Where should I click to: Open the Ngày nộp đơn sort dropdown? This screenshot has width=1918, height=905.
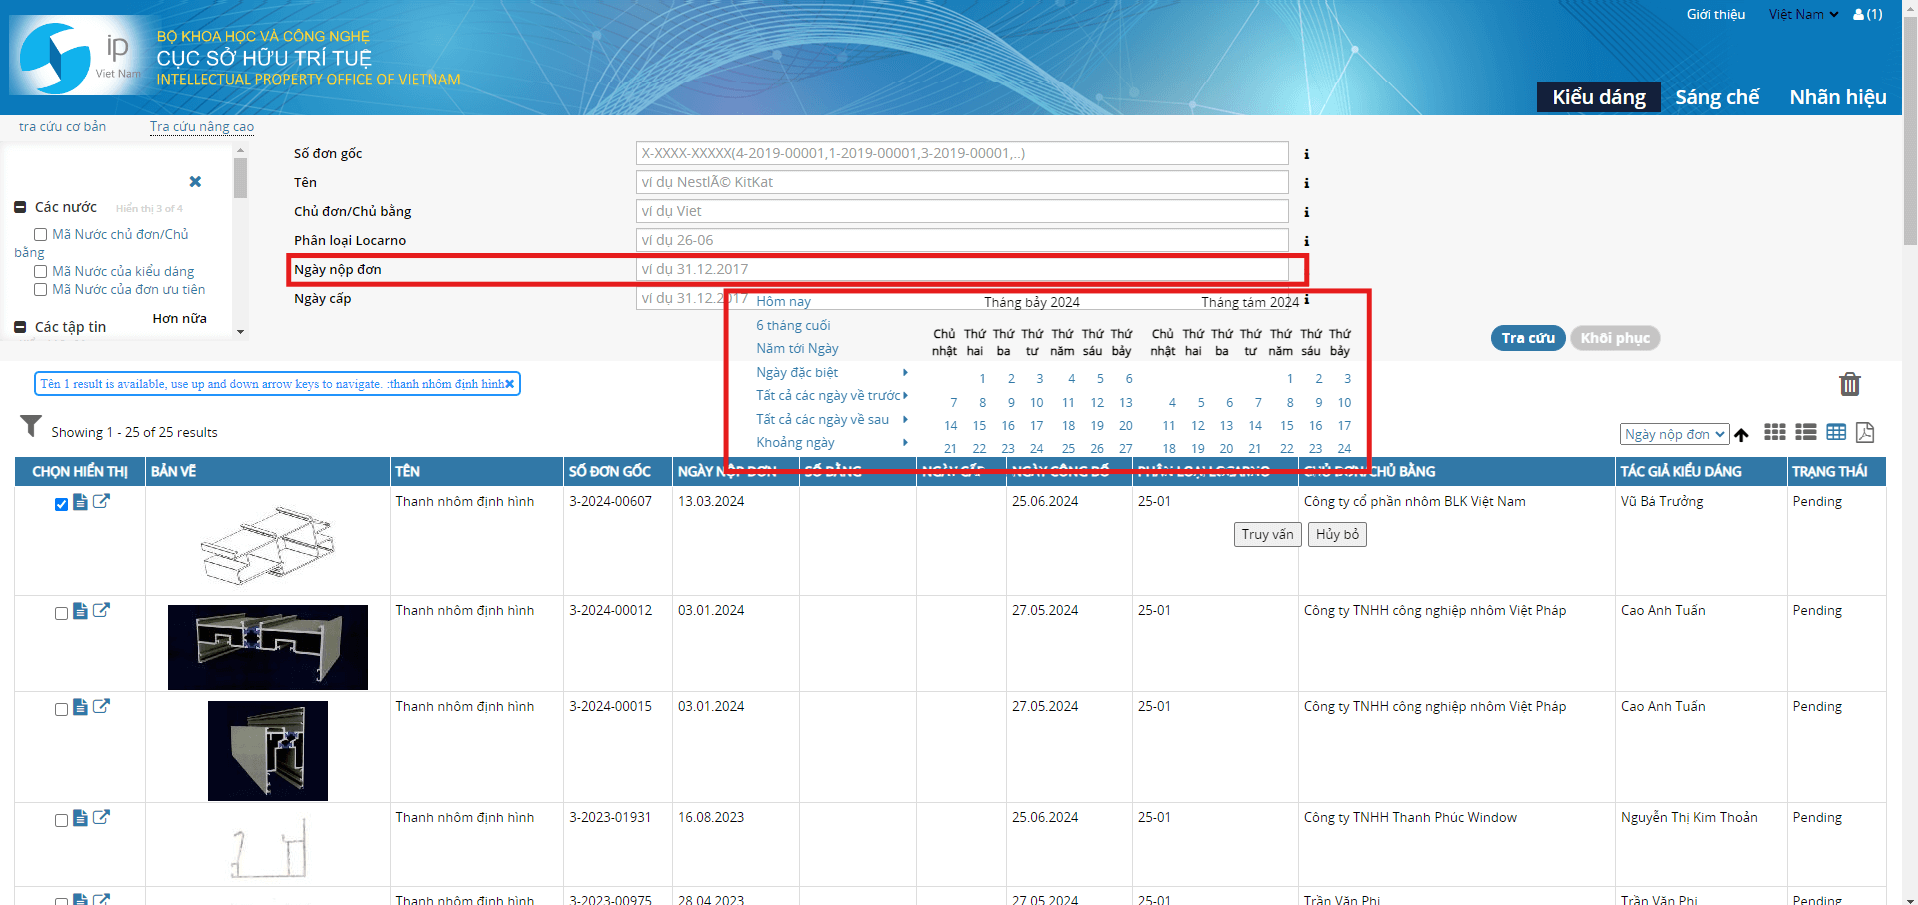click(x=1674, y=434)
